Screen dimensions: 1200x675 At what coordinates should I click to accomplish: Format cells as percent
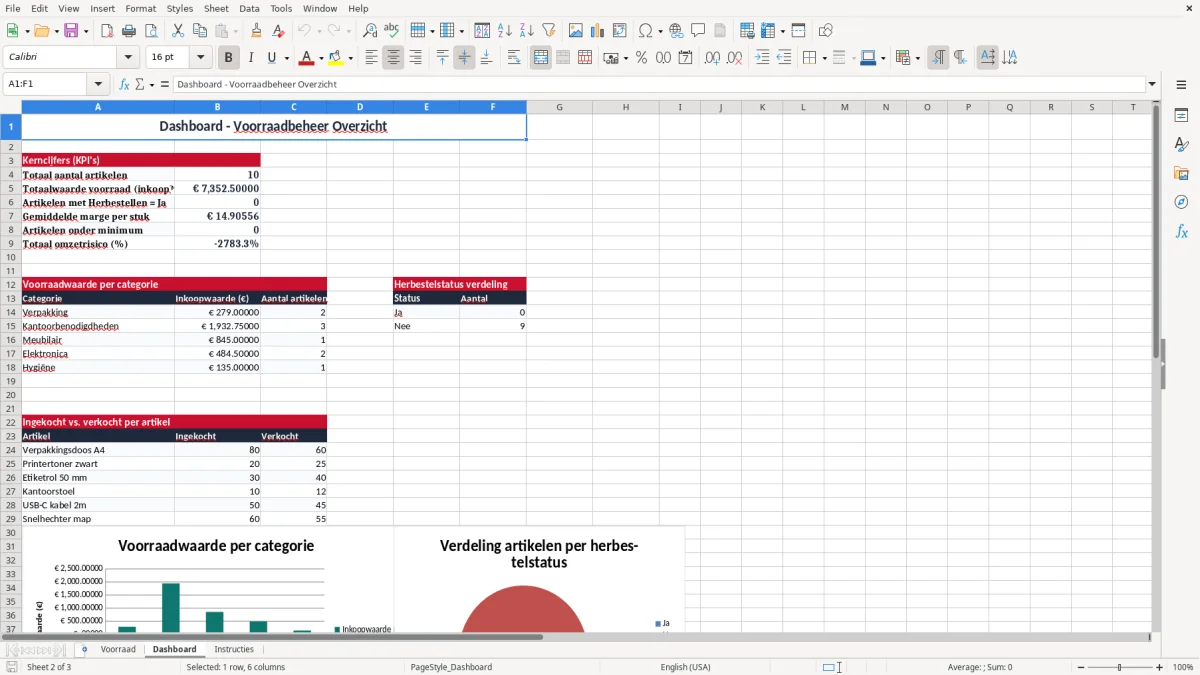[x=641, y=58]
